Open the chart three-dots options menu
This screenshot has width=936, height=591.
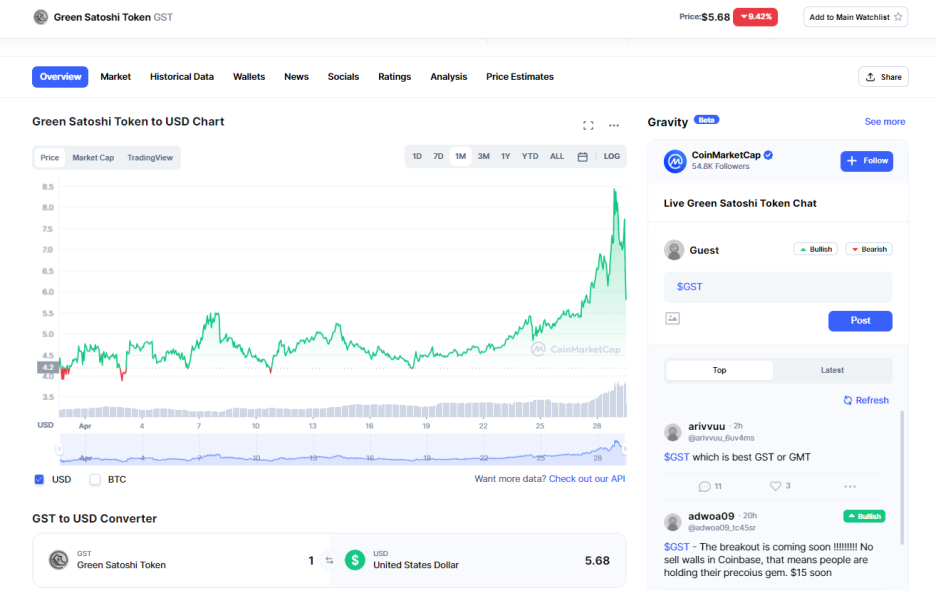point(614,125)
